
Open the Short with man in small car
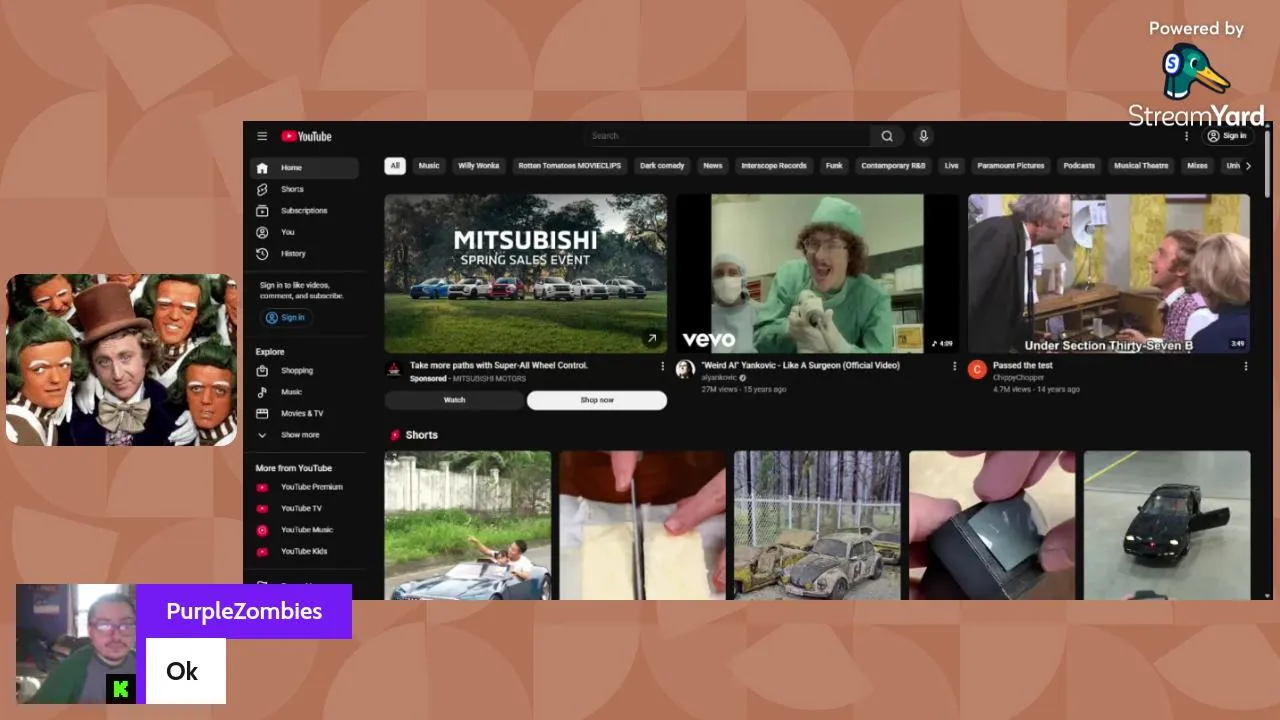click(x=468, y=525)
